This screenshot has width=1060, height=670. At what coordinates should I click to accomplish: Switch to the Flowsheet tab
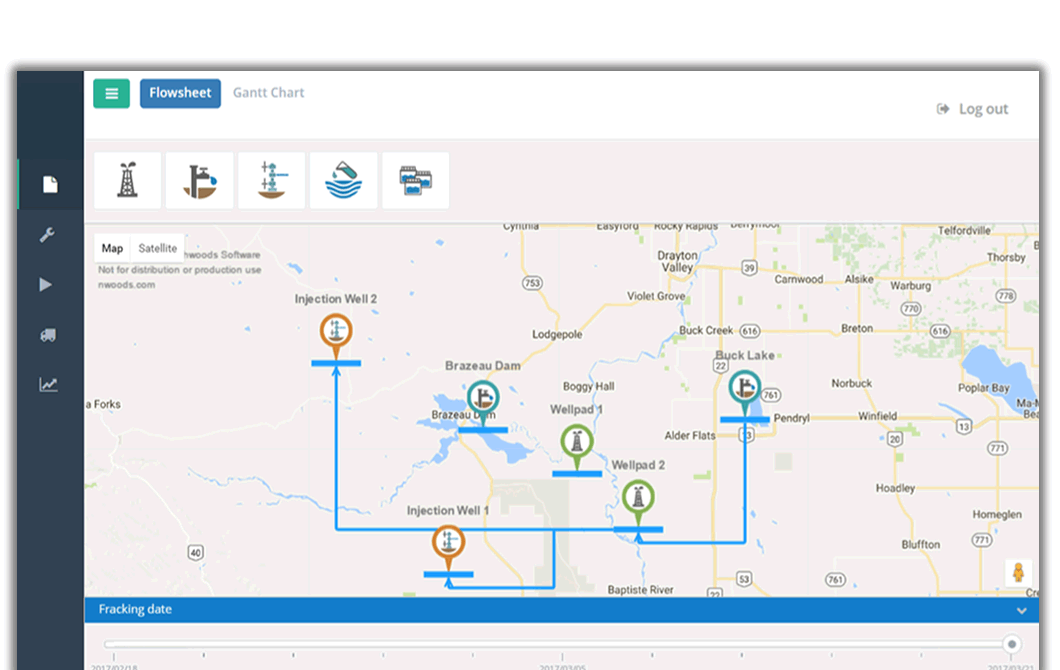(180, 93)
